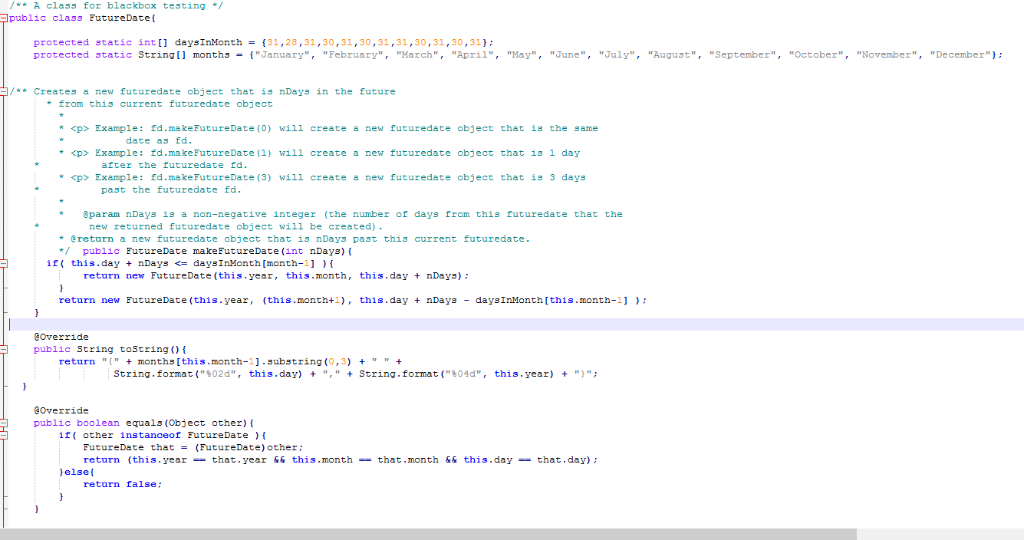Screen dimensions: 1024x540
Task: Click 'that.day' in the equals return
Action: point(562,460)
